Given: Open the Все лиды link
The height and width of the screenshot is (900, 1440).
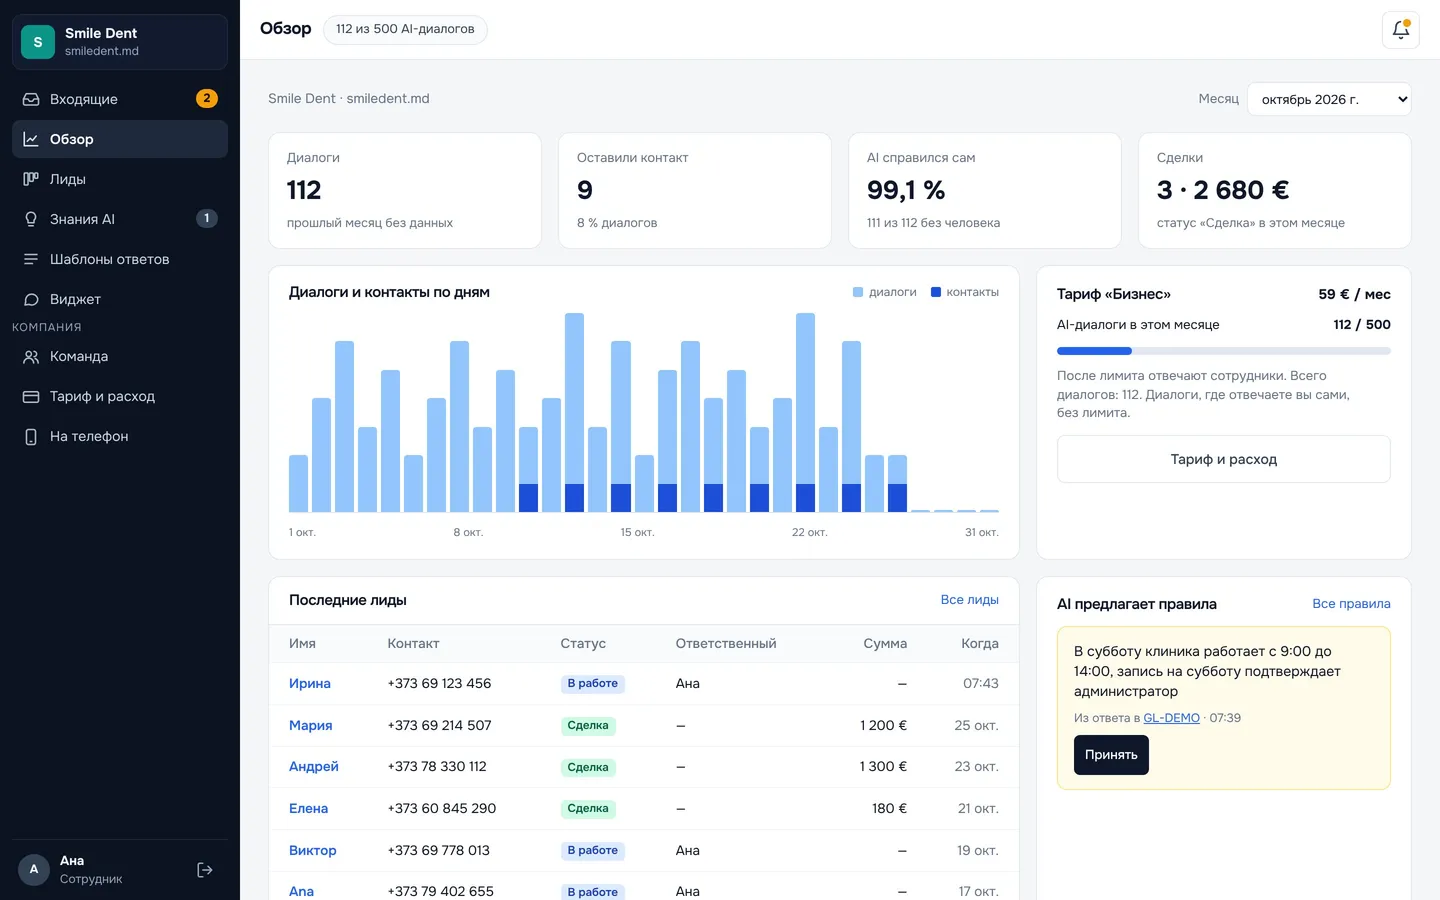Looking at the screenshot, I should tap(969, 600).
